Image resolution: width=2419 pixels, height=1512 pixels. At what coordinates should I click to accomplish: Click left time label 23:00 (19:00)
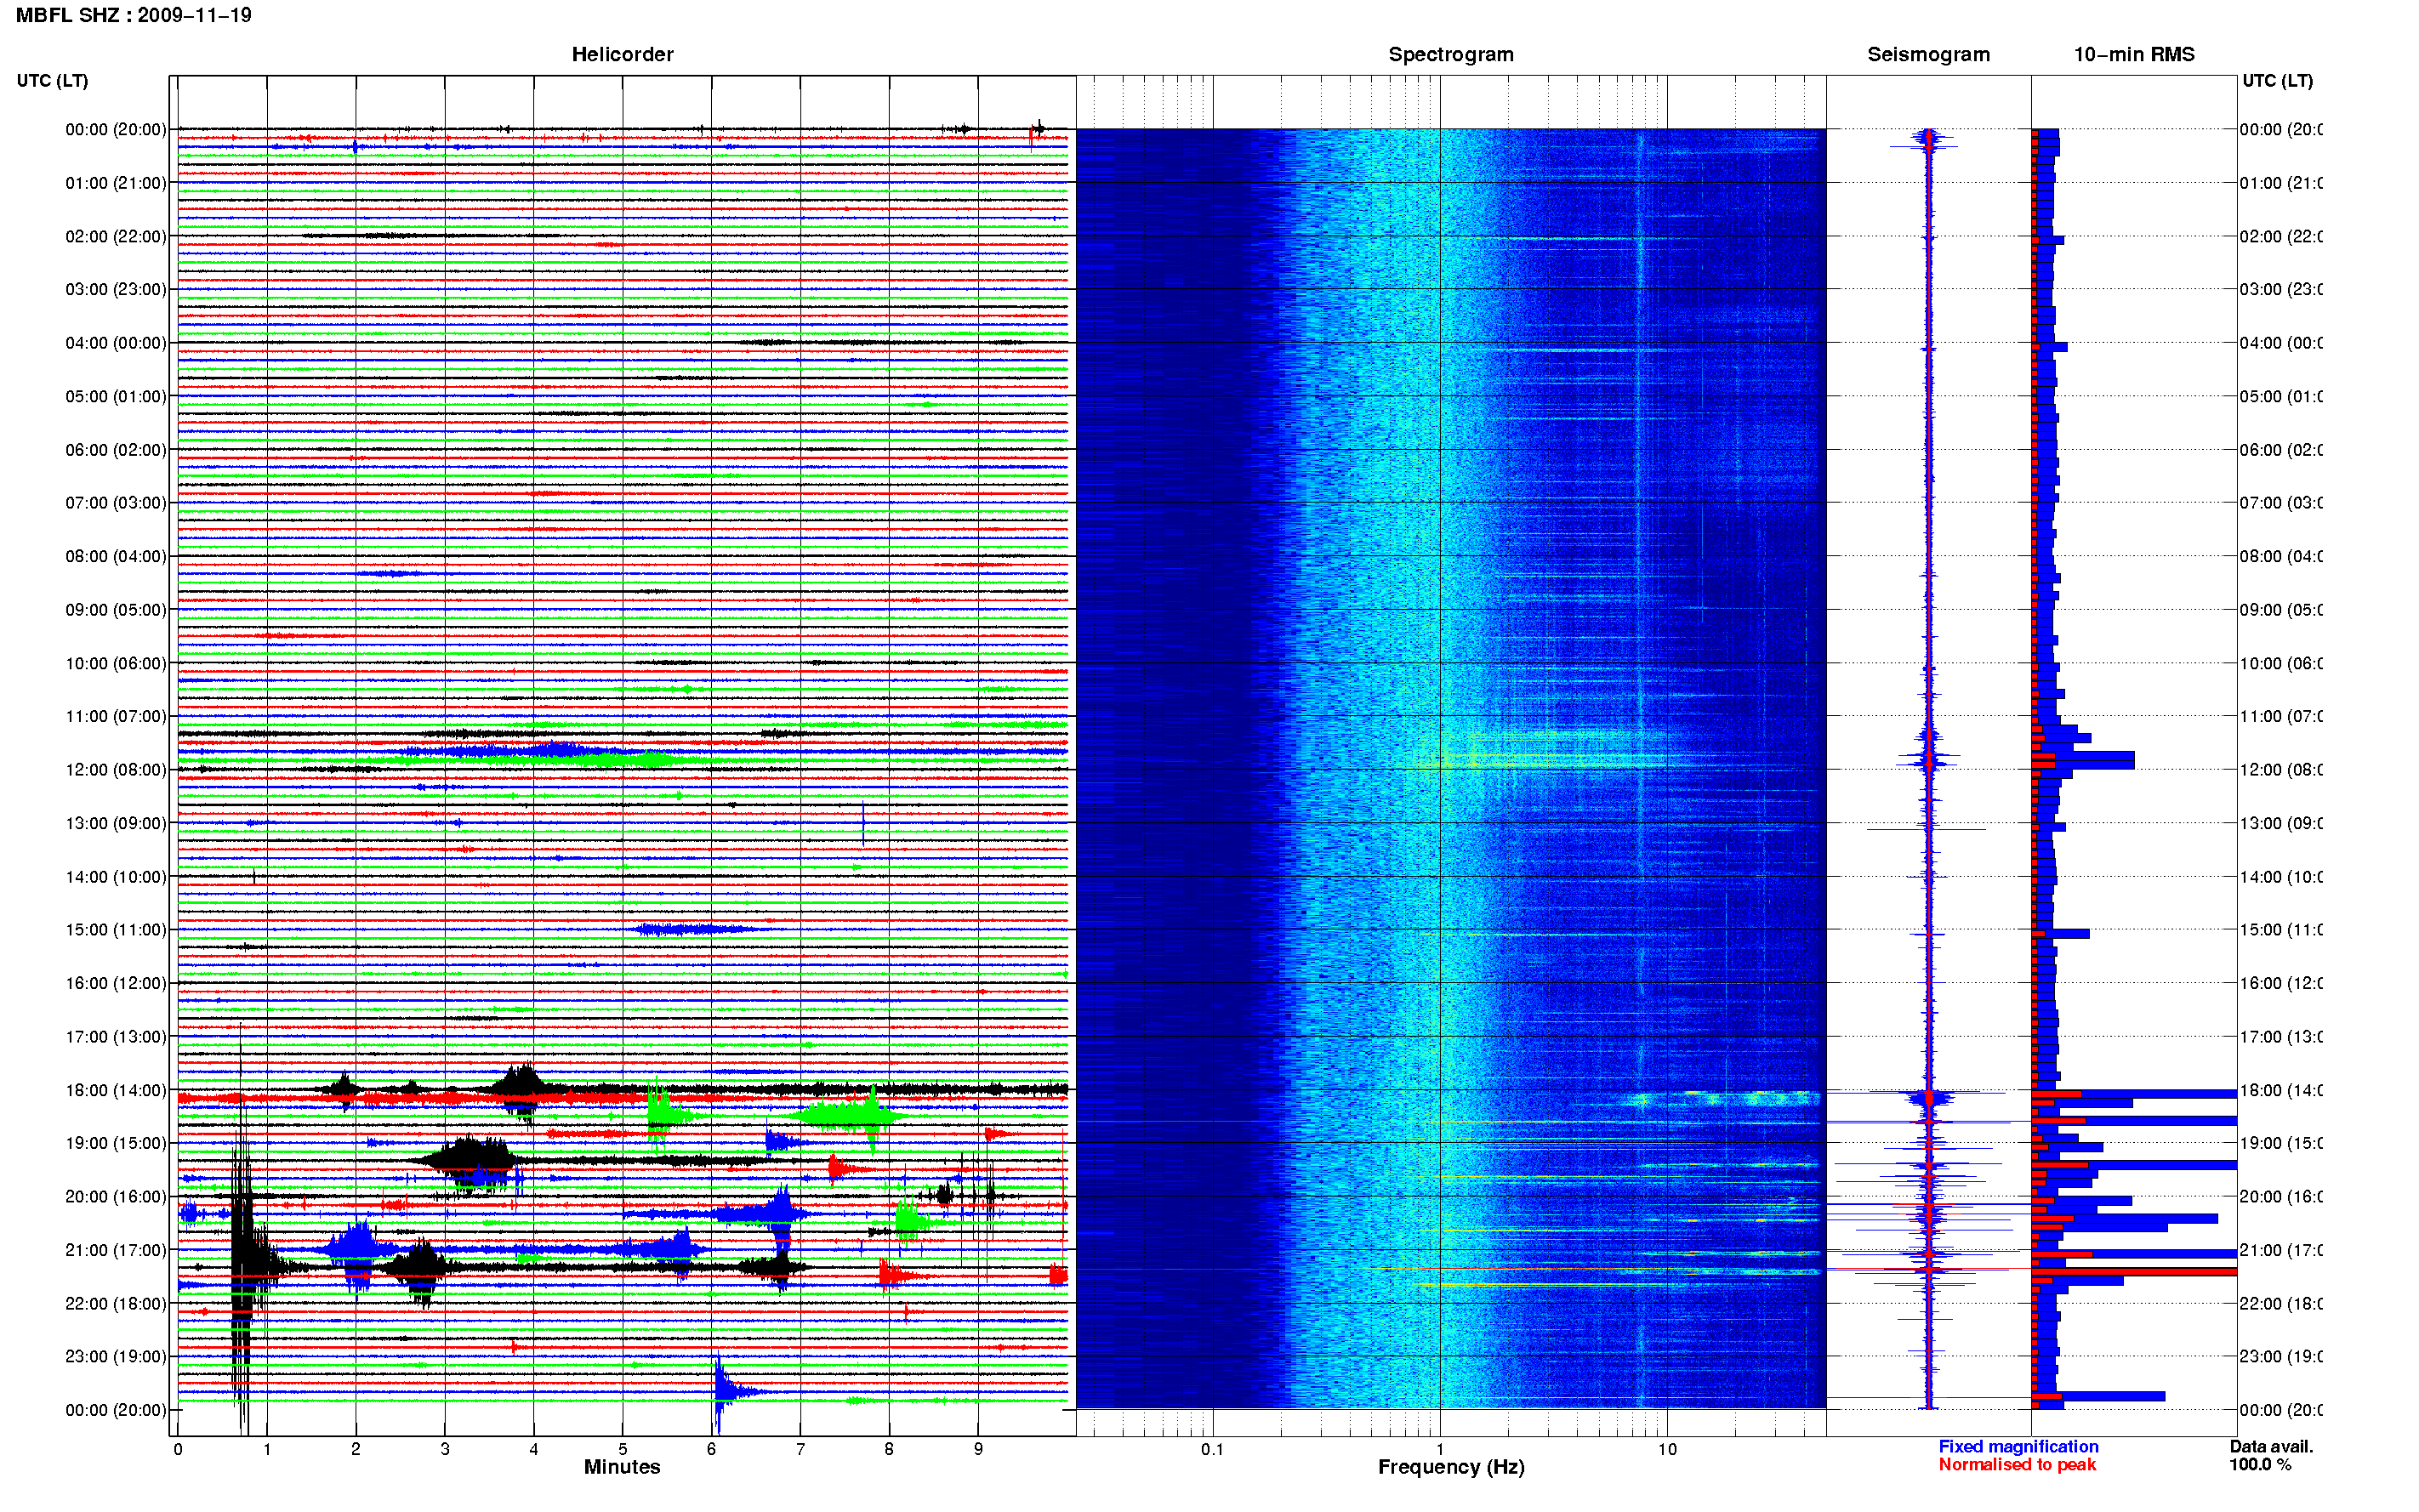coord(116,1357)
